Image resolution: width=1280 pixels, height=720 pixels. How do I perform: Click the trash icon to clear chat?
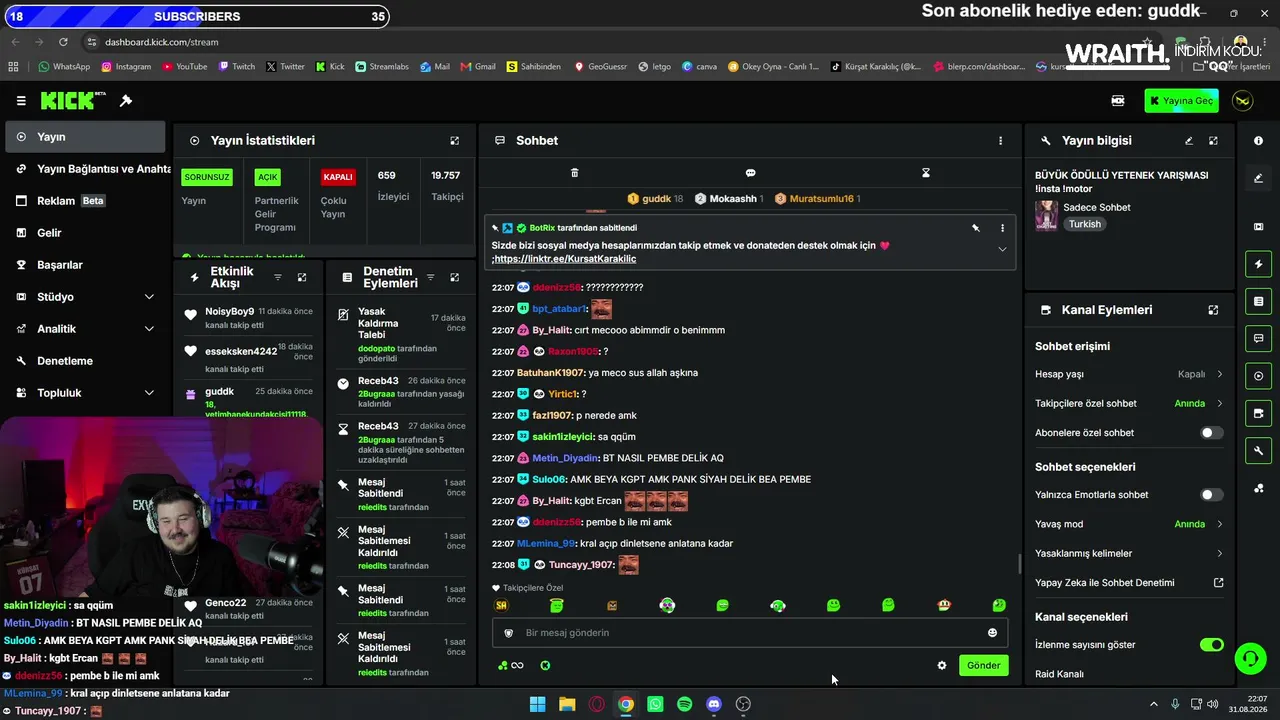pyautogui.click(x=574, y=173)
